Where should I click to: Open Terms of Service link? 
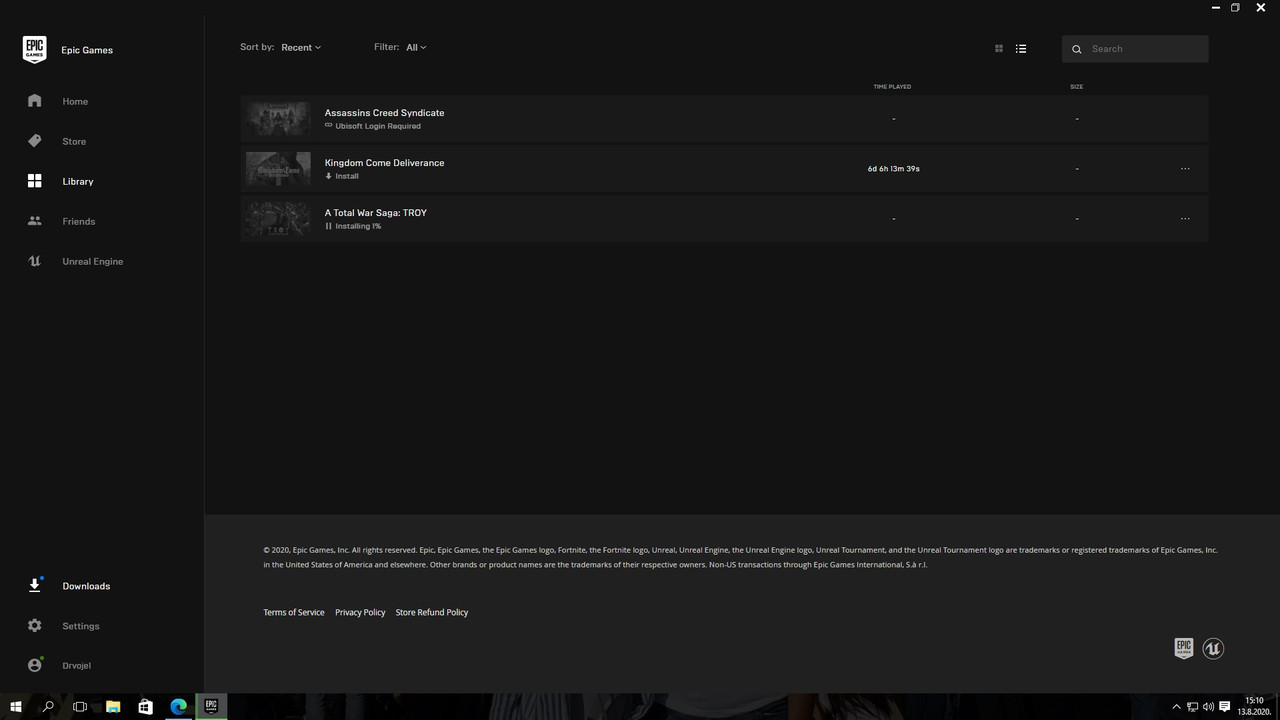click(294, 612)
